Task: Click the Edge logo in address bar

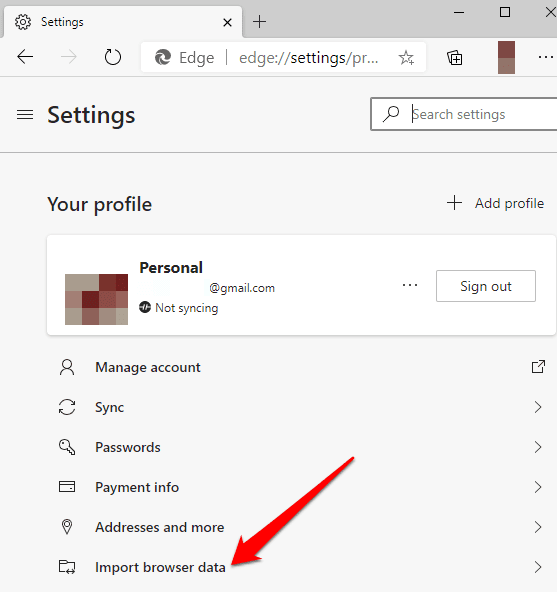Action: pos(163,57)
